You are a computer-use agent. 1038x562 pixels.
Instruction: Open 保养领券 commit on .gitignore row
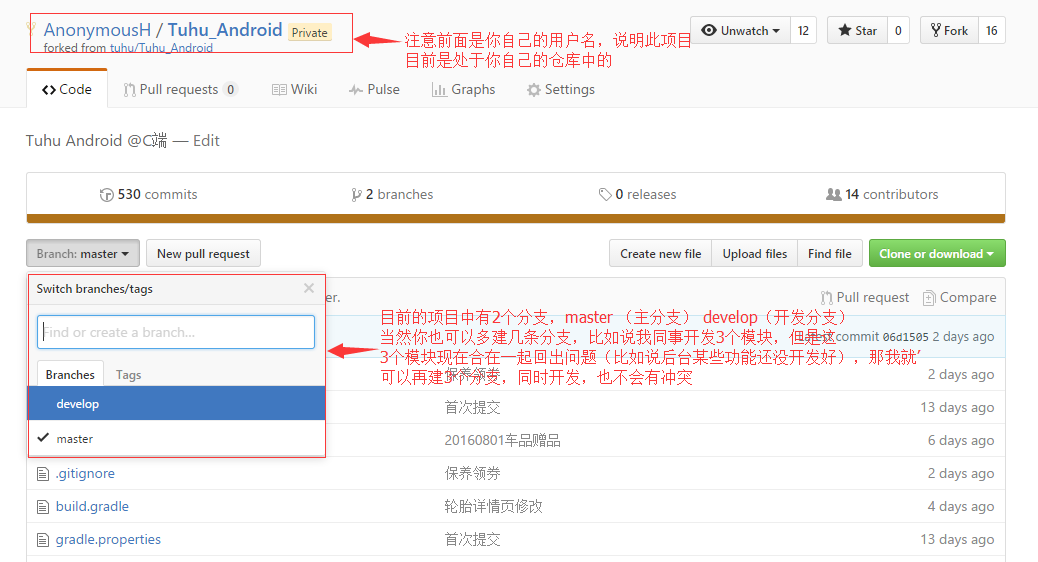click(472, 473)
